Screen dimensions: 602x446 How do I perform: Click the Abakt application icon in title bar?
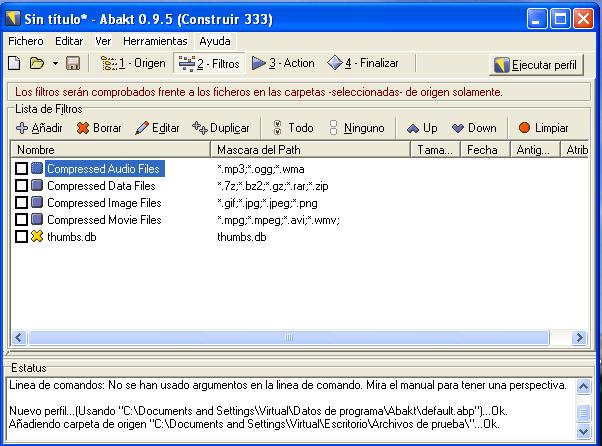click(x=13, y=18)
